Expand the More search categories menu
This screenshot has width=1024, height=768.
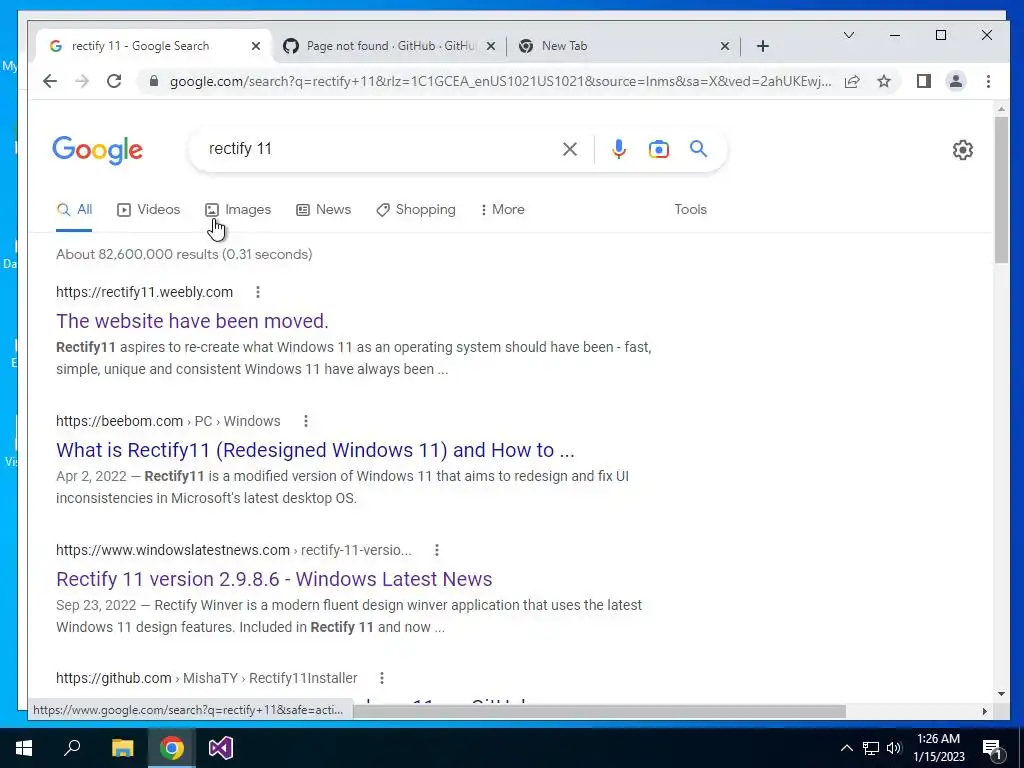click(502, 210)
